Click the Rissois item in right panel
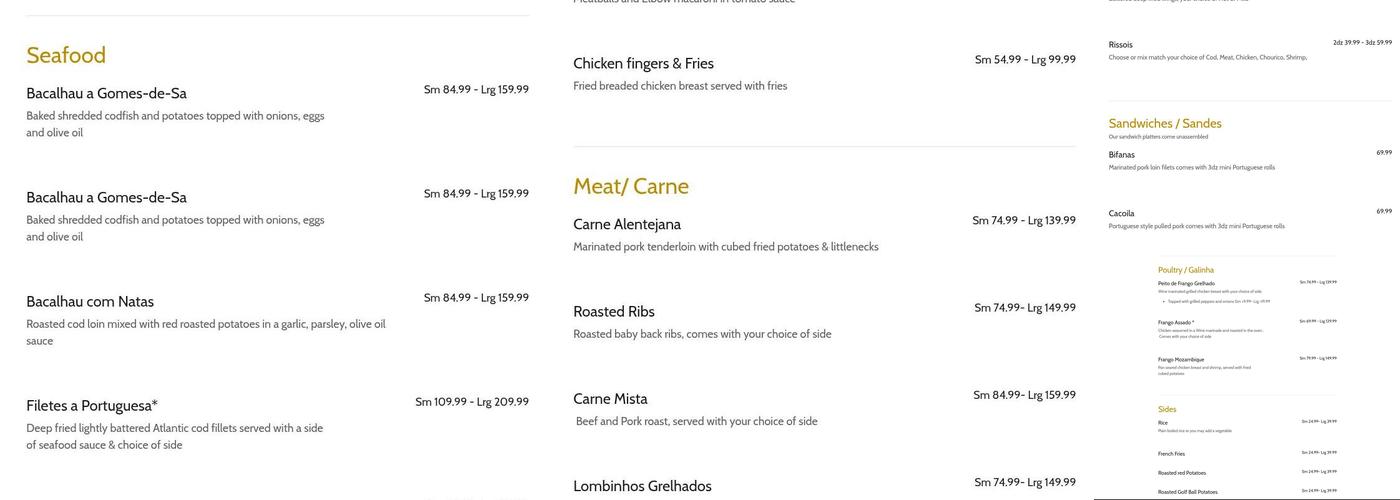 (1121, 45)
